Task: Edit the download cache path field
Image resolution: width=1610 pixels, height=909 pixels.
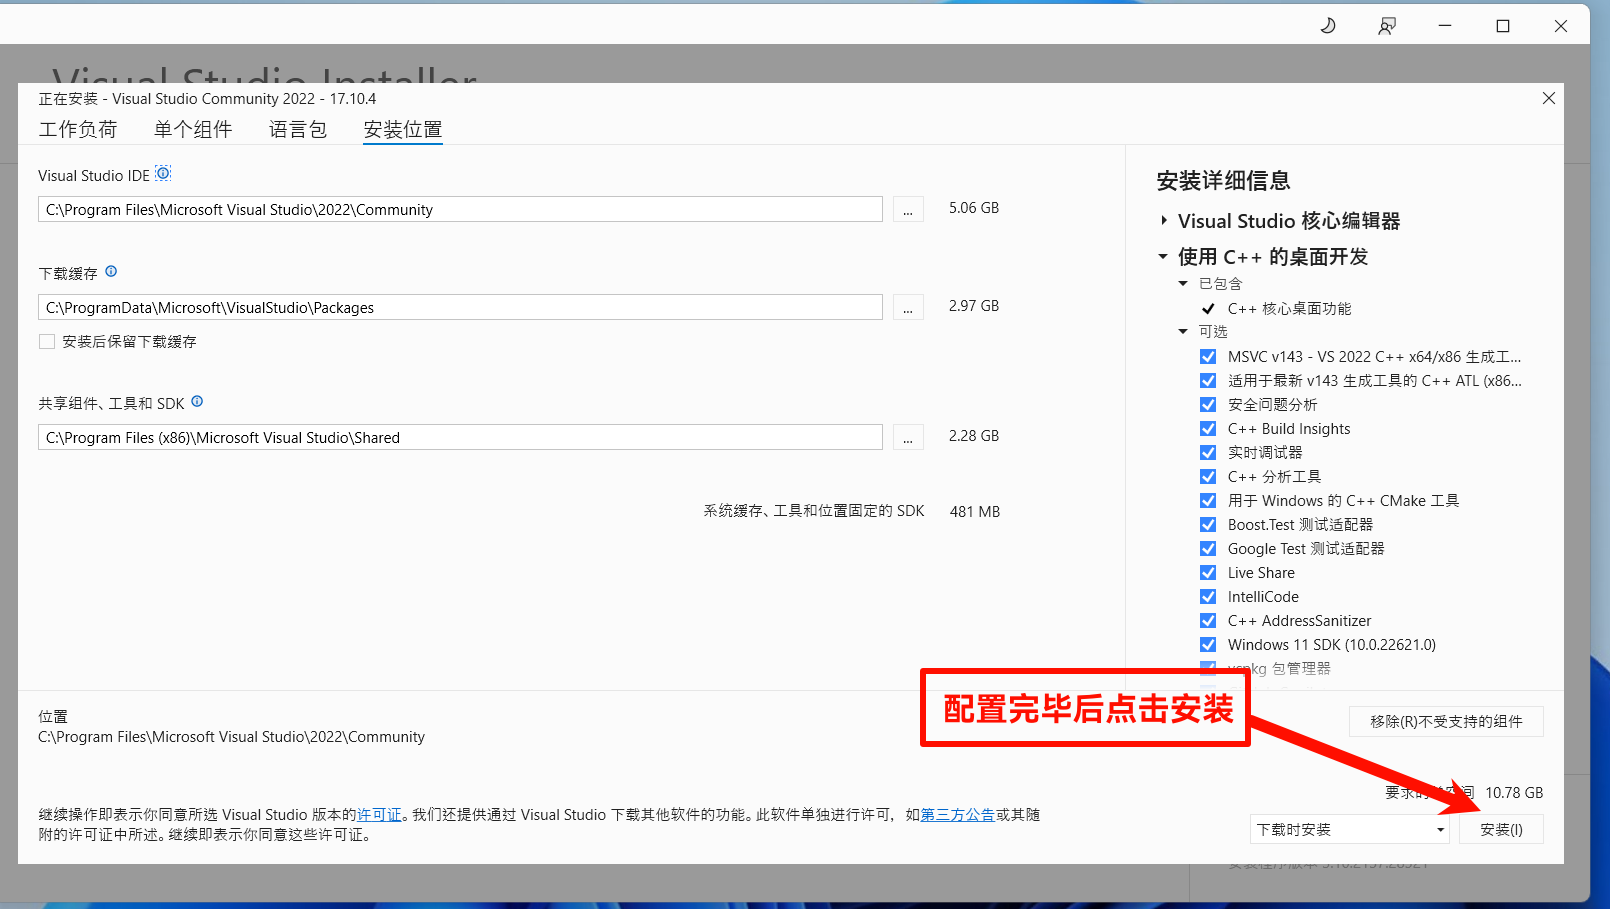Action: [460, 307]
